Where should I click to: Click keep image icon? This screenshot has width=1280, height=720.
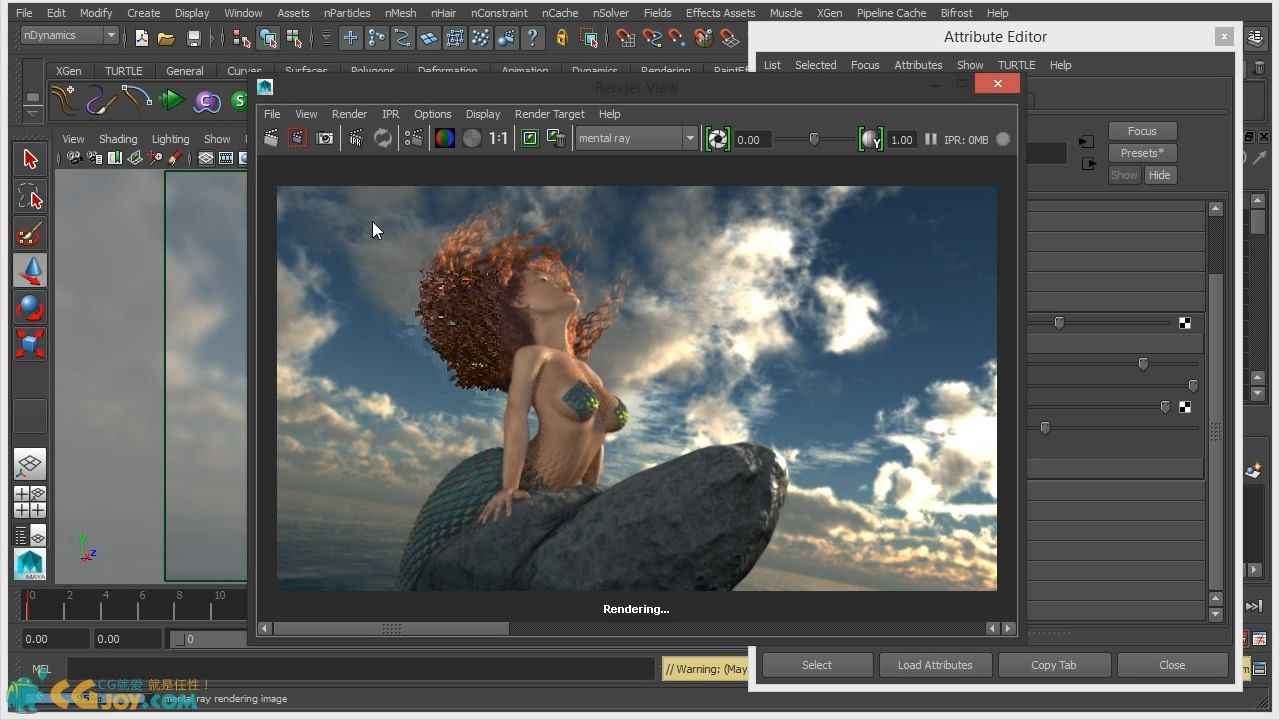click(x=530, y=139)
